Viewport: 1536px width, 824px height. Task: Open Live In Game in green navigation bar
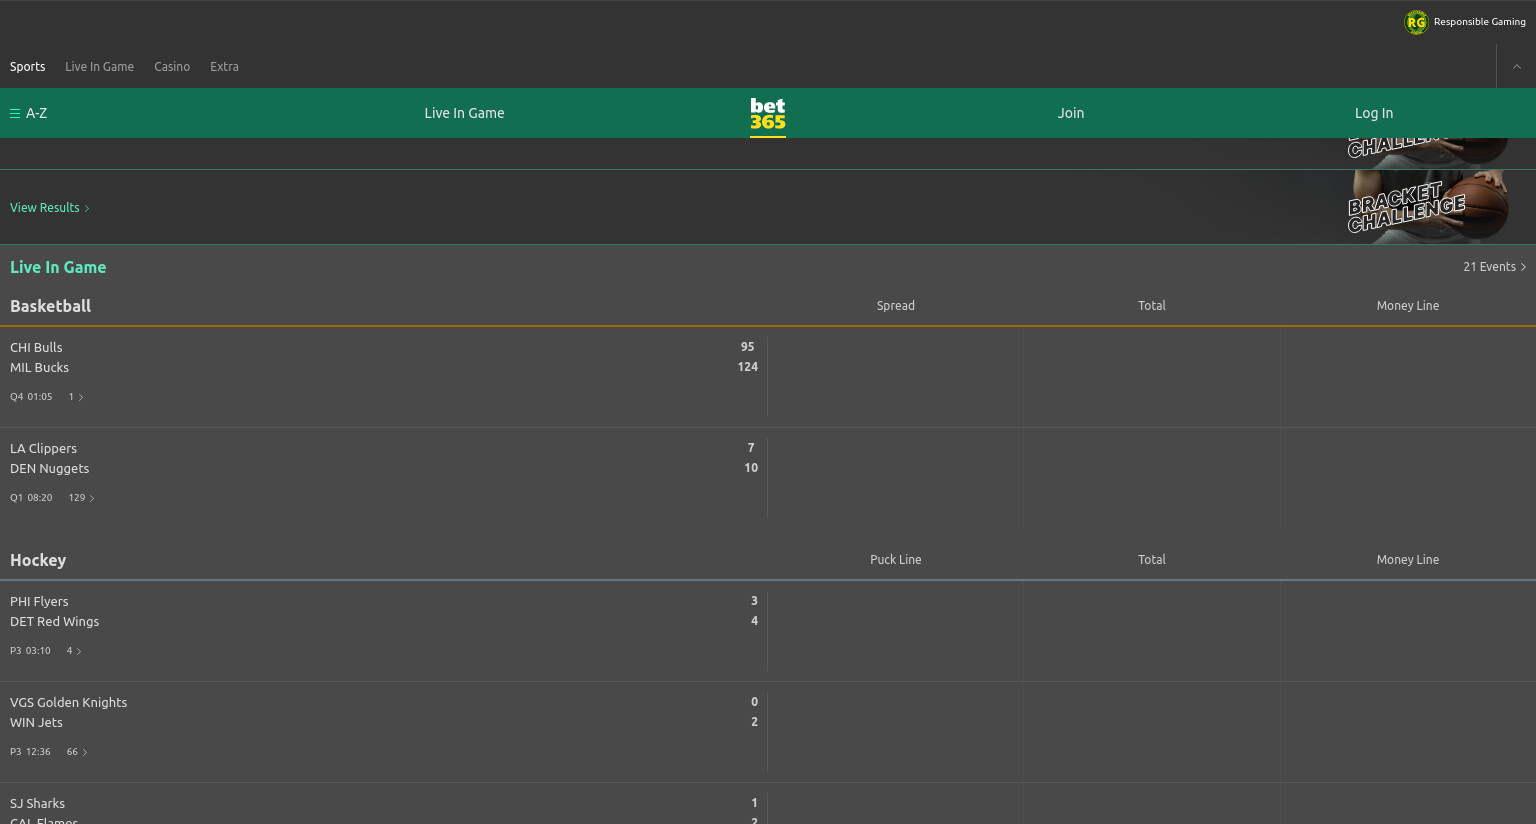click(x=464, y=113)
